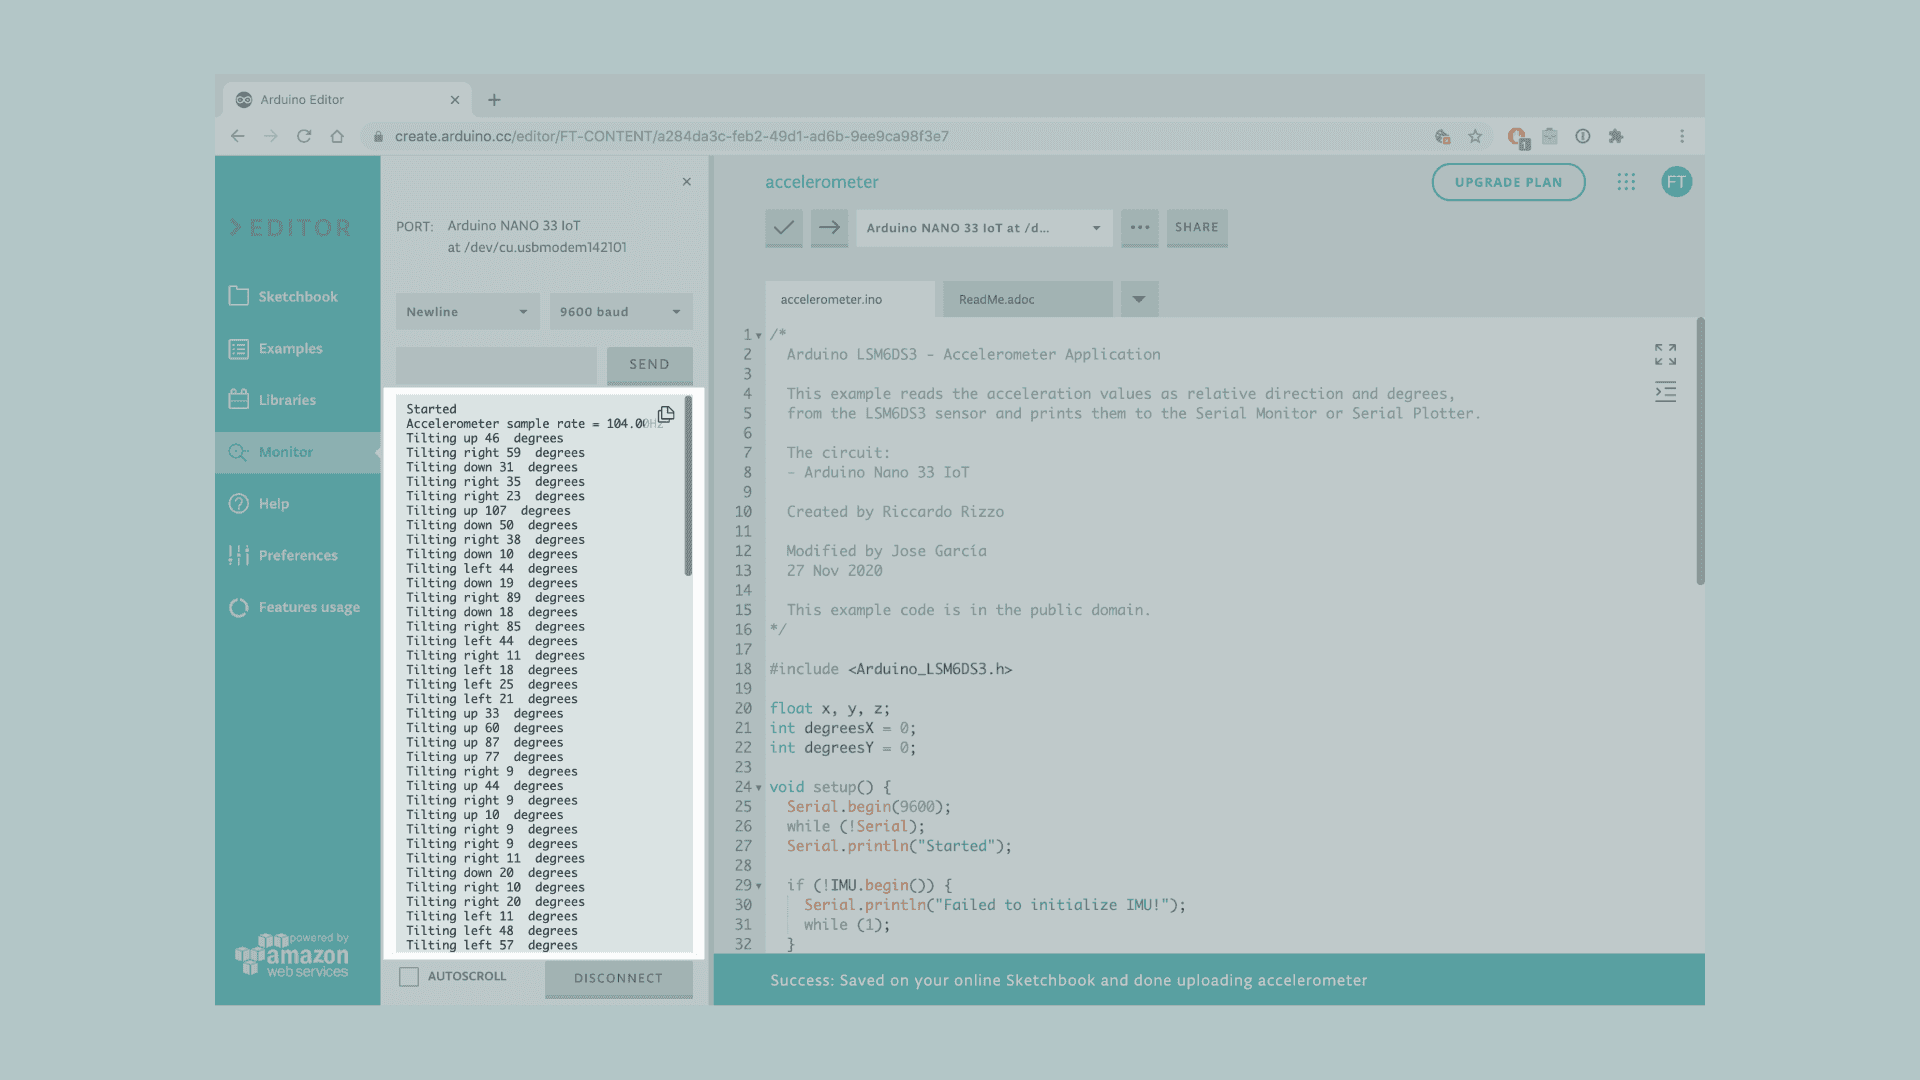Click the auto-indent code icon

(1665, 392)
